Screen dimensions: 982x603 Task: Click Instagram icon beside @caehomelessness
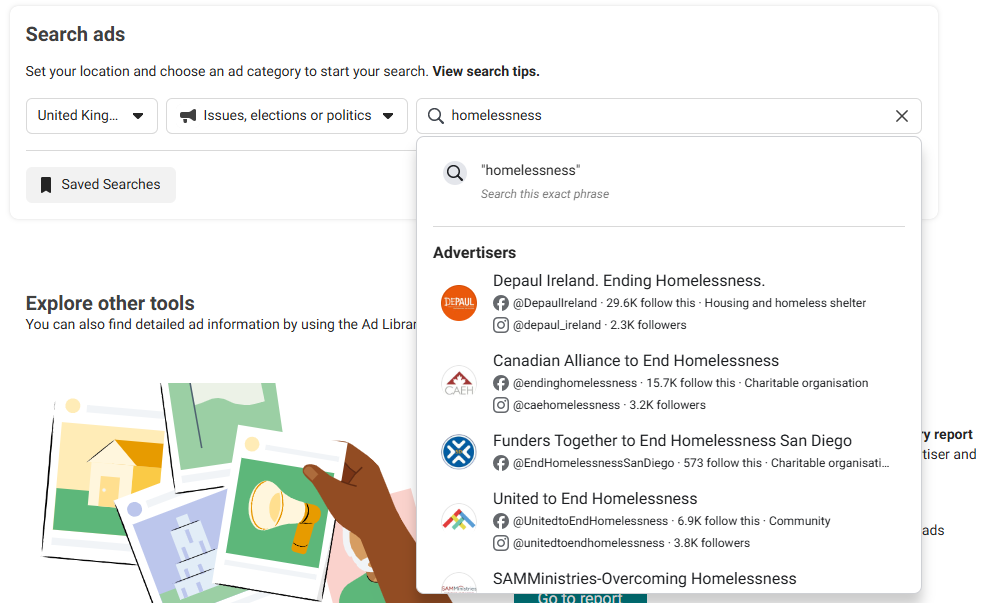coord(500,405)
